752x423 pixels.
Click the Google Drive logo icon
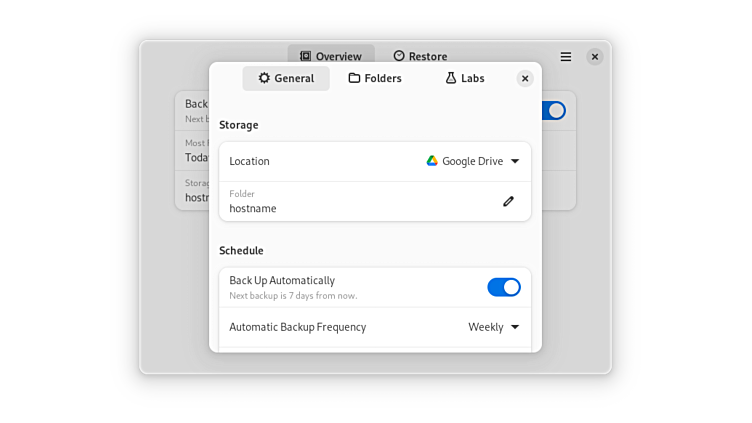432,161
